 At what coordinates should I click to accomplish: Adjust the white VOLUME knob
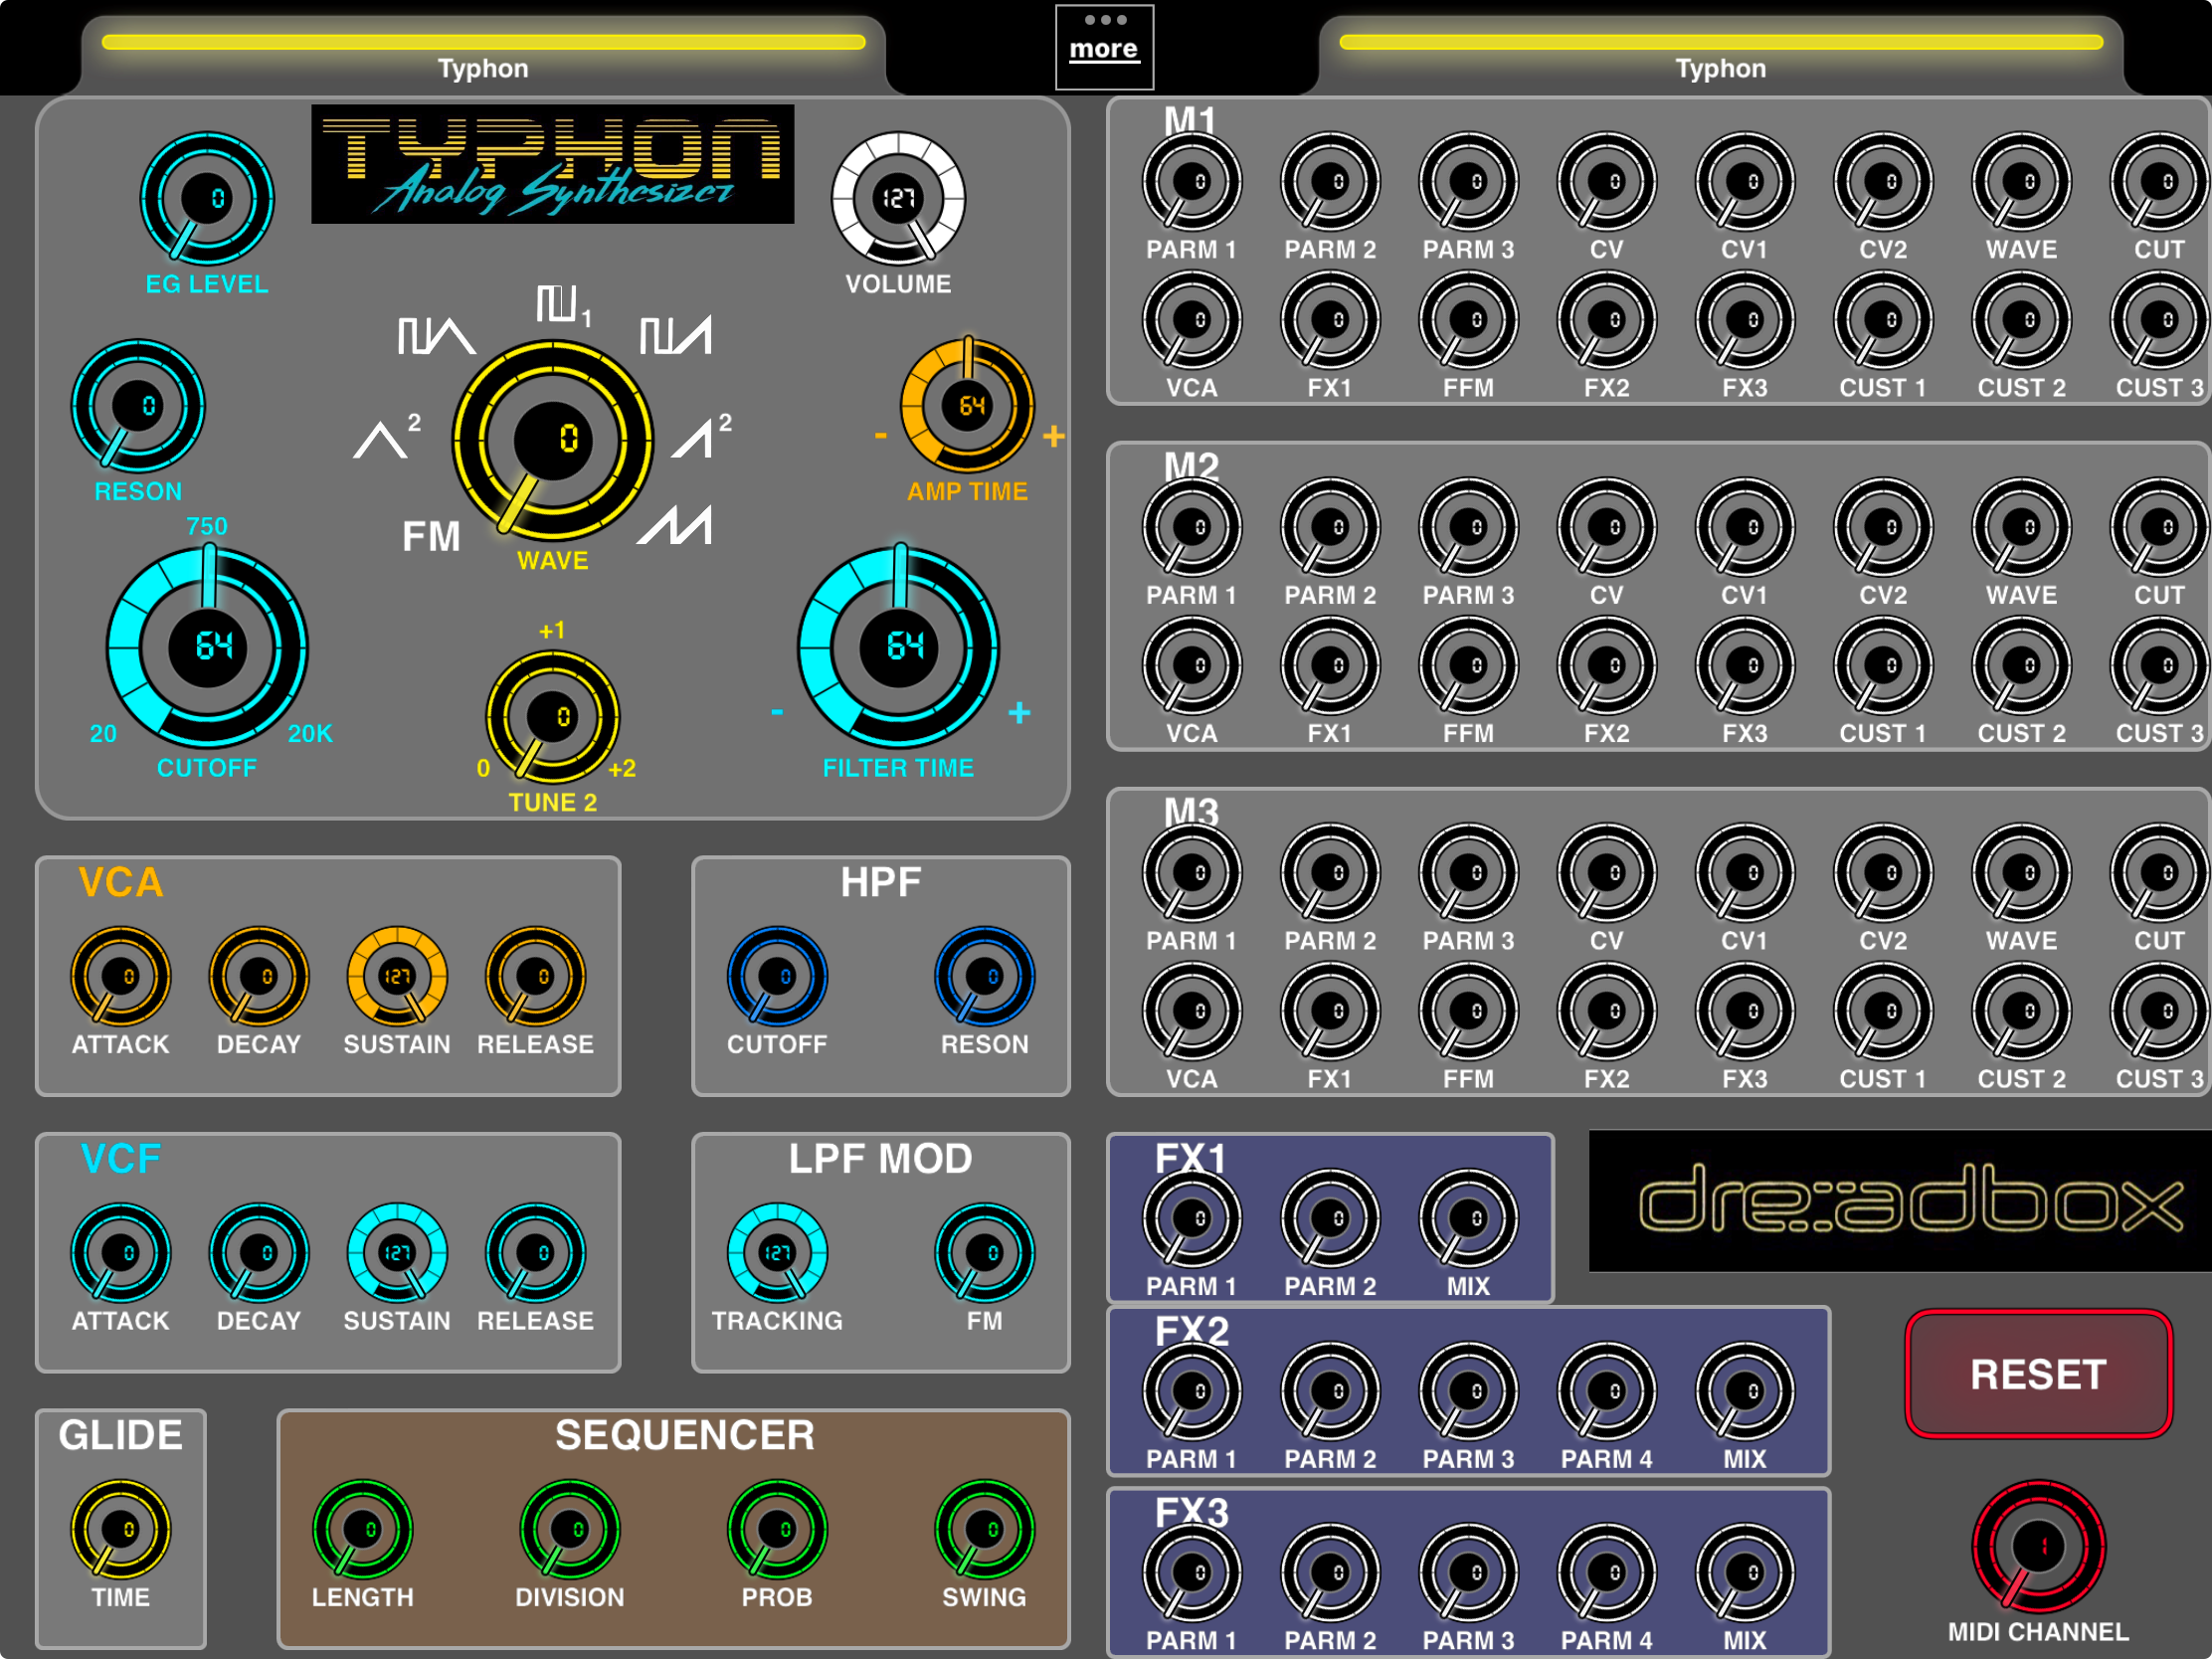[898, 198]
